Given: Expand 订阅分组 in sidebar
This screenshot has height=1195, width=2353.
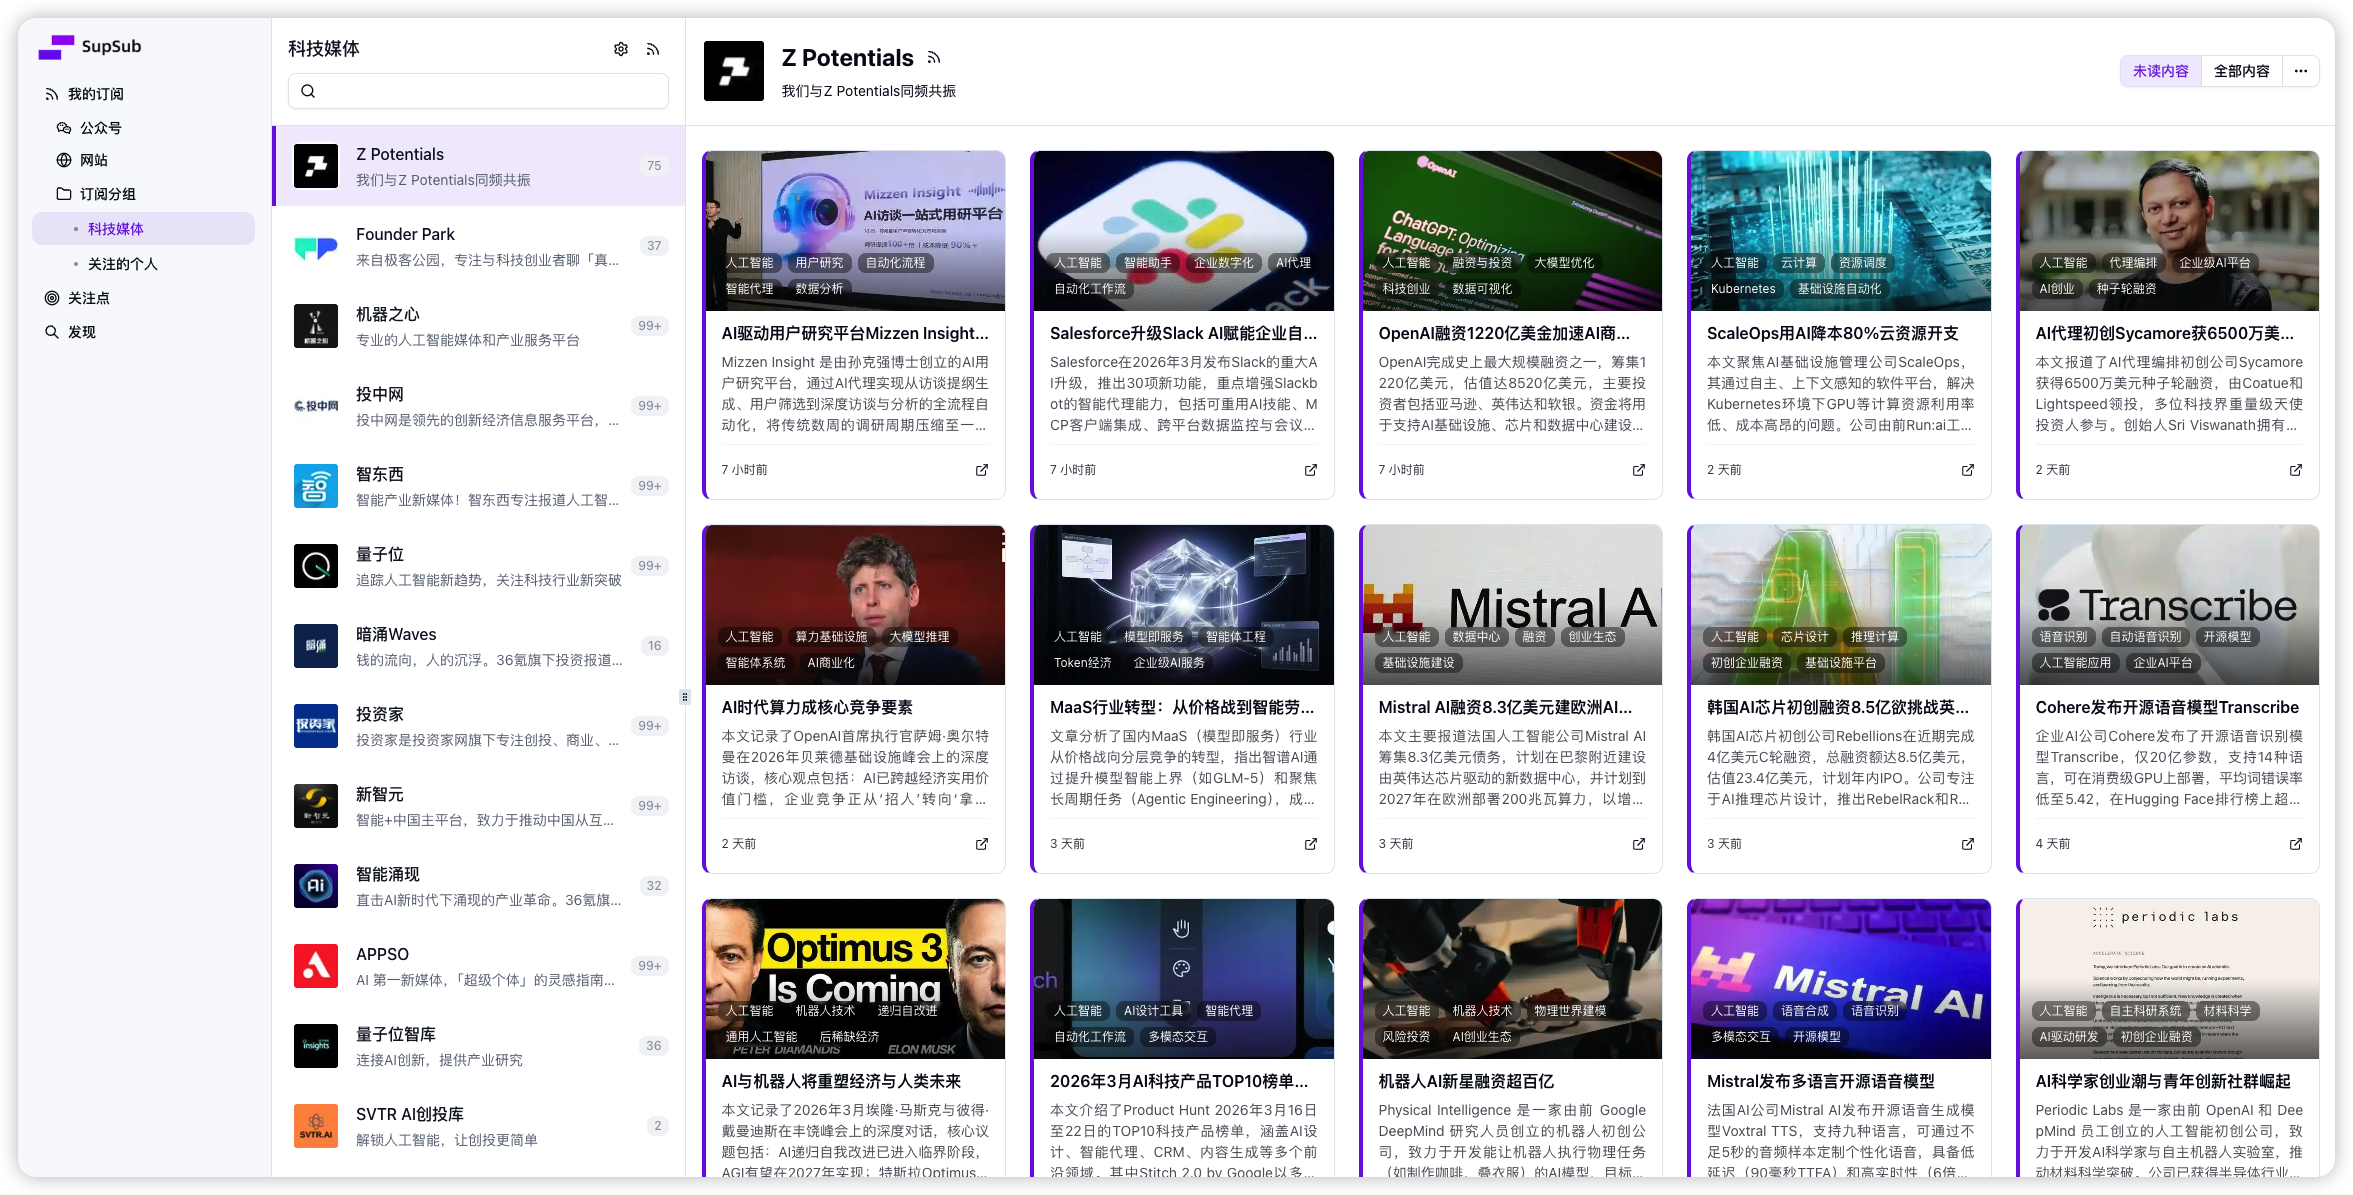Looking at the screenshot, I should 143,194.
